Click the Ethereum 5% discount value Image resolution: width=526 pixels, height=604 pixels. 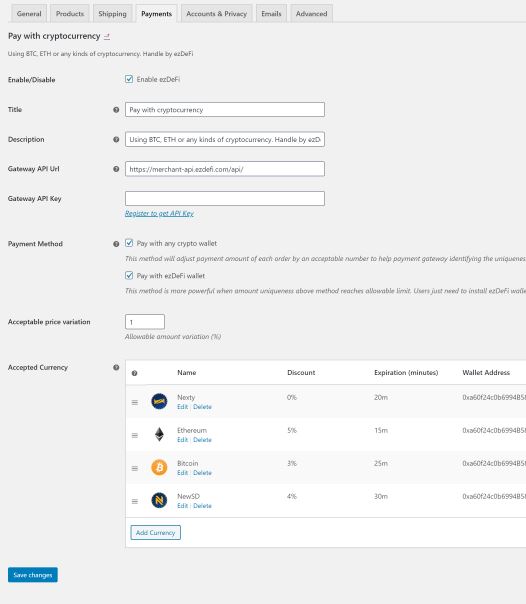[291, 430]
